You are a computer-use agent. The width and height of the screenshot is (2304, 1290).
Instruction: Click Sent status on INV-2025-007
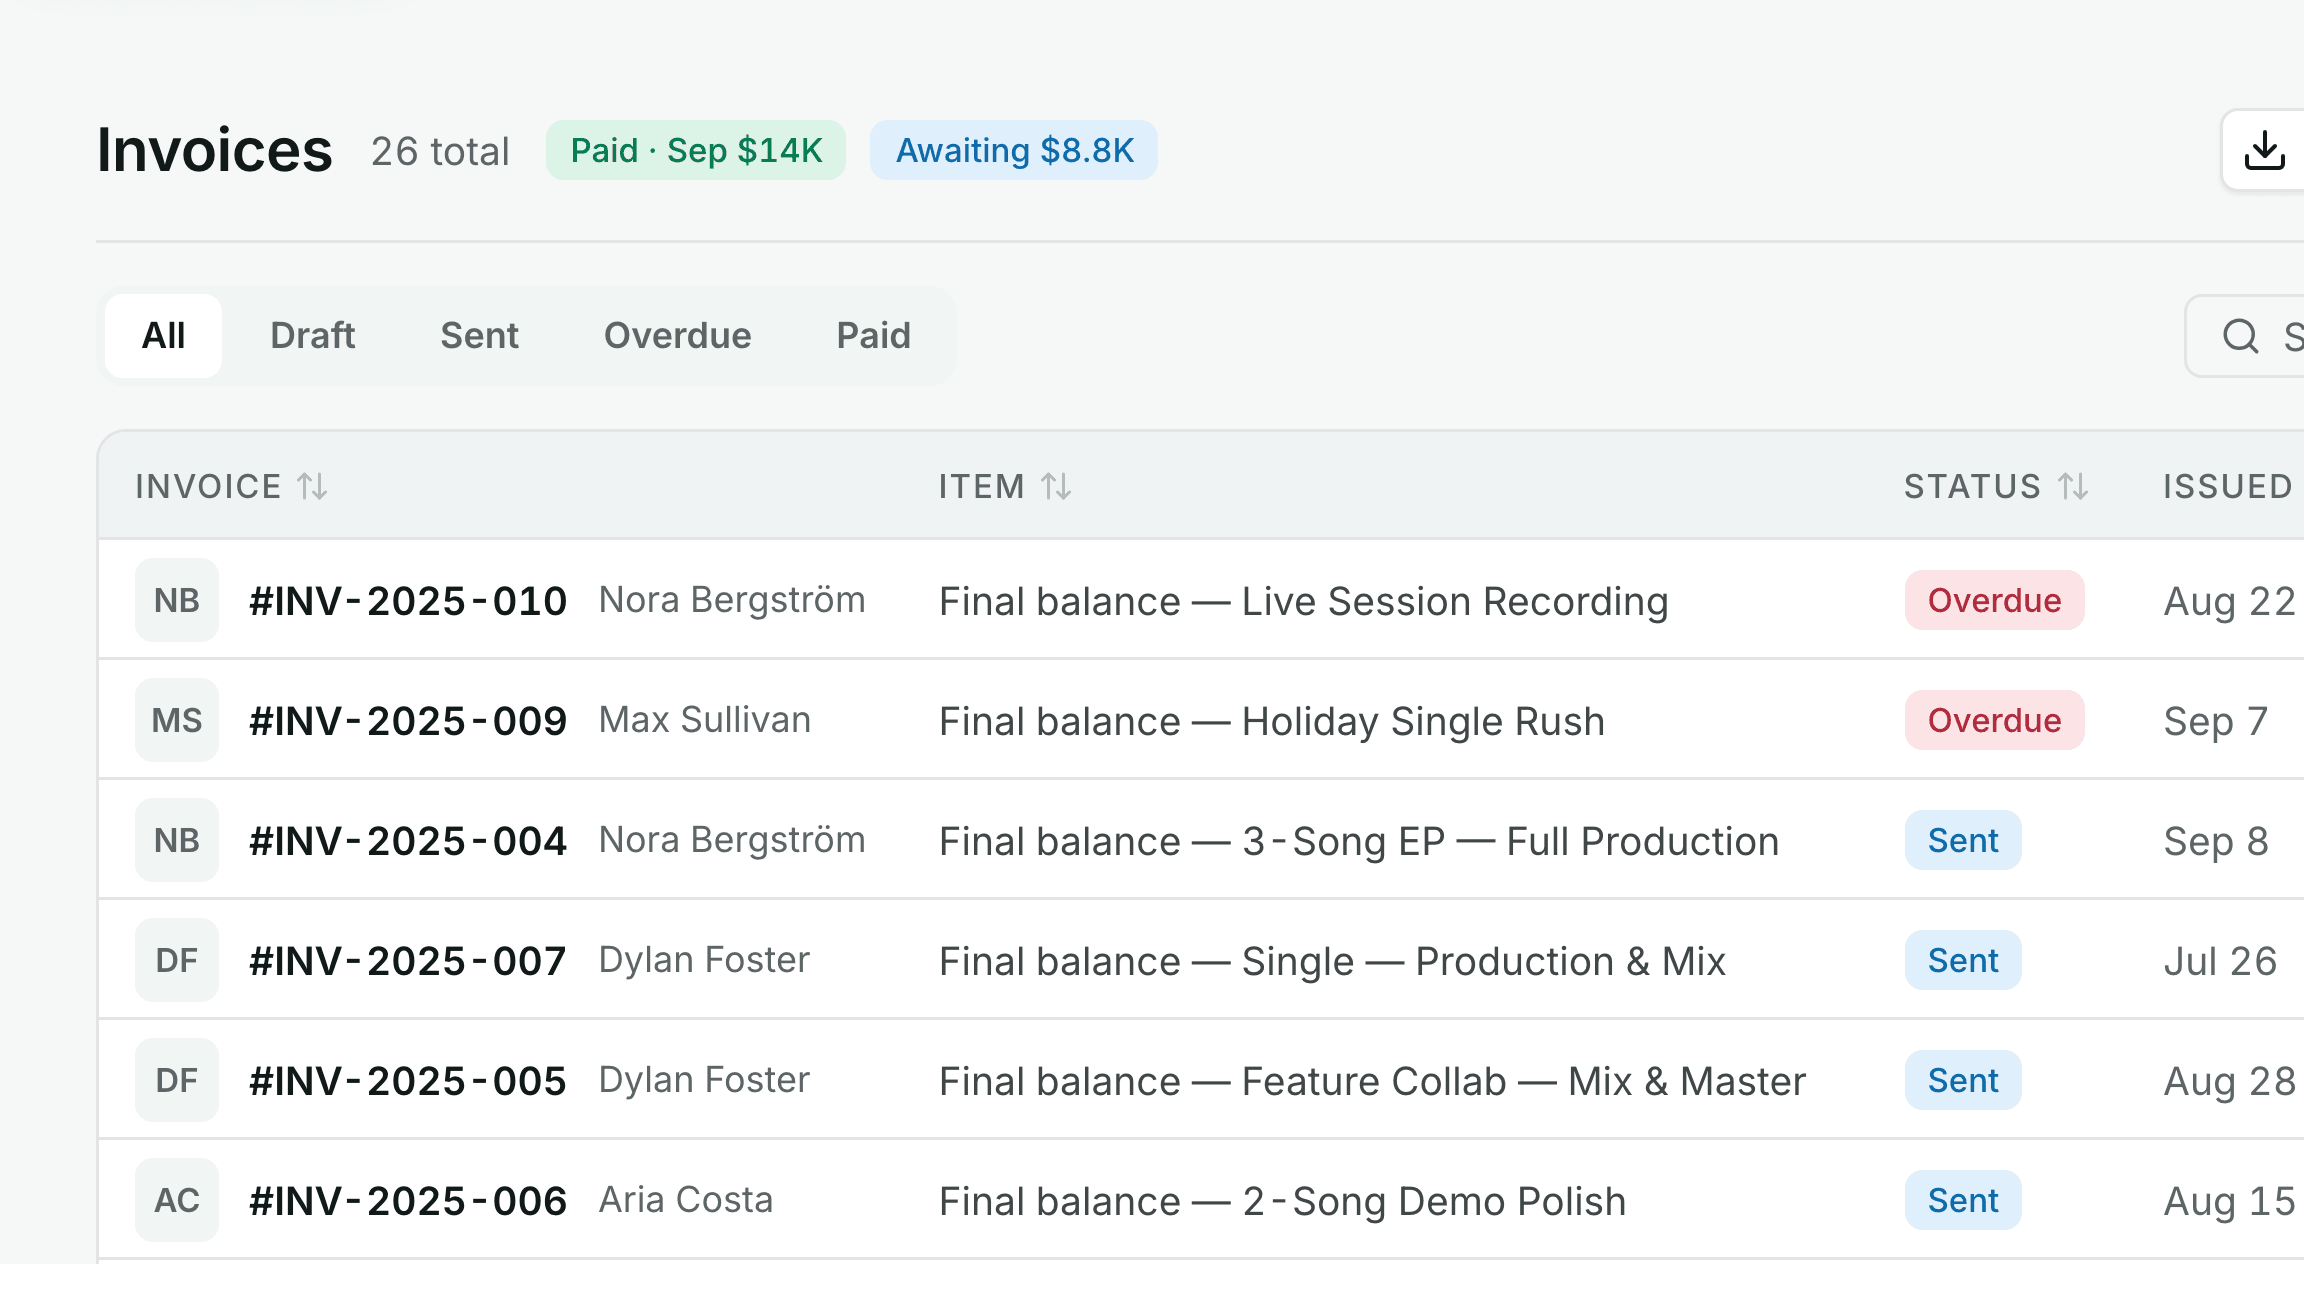1963,960
